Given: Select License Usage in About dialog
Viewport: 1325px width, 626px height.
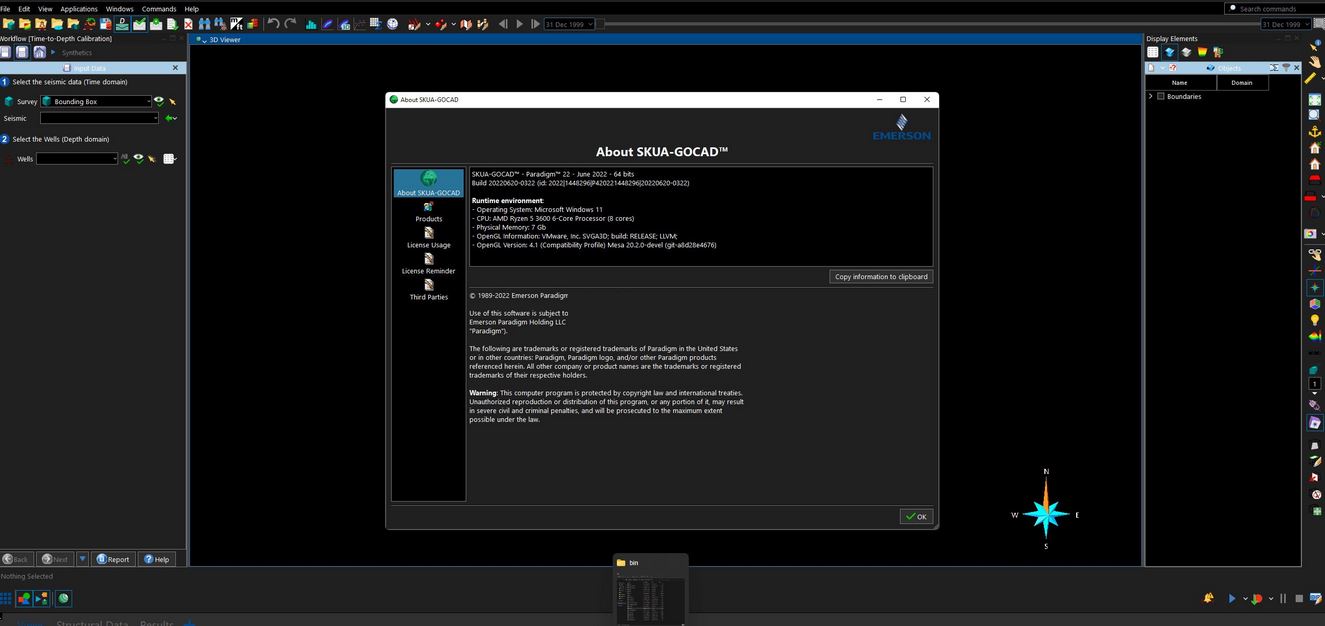Looking at the screenshot, I should pyautogui.click(x=428, y=238).
